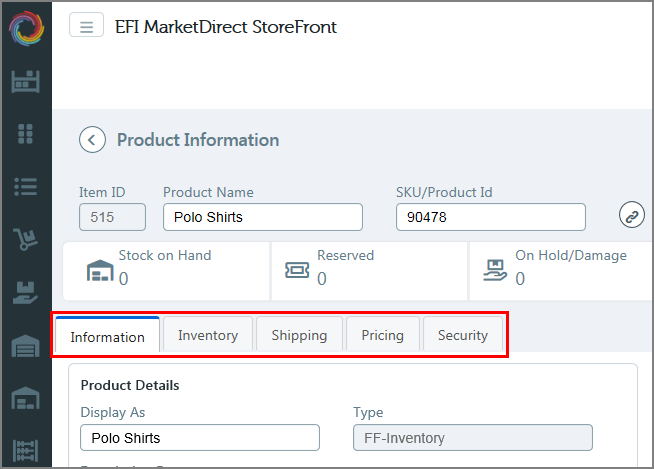
Task: Click the EFI colorful swirl logo
Action: coord(26,28)
